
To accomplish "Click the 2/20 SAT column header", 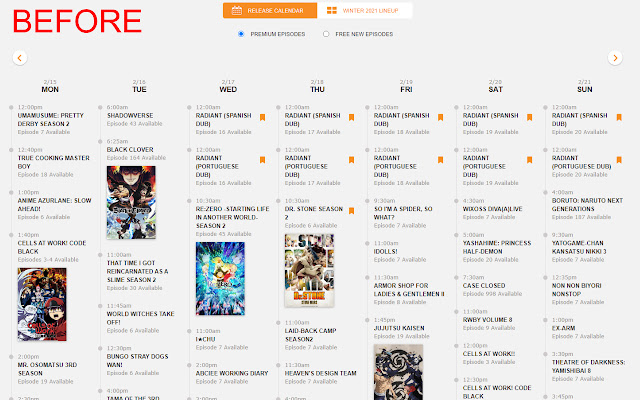I will [496, 86].
